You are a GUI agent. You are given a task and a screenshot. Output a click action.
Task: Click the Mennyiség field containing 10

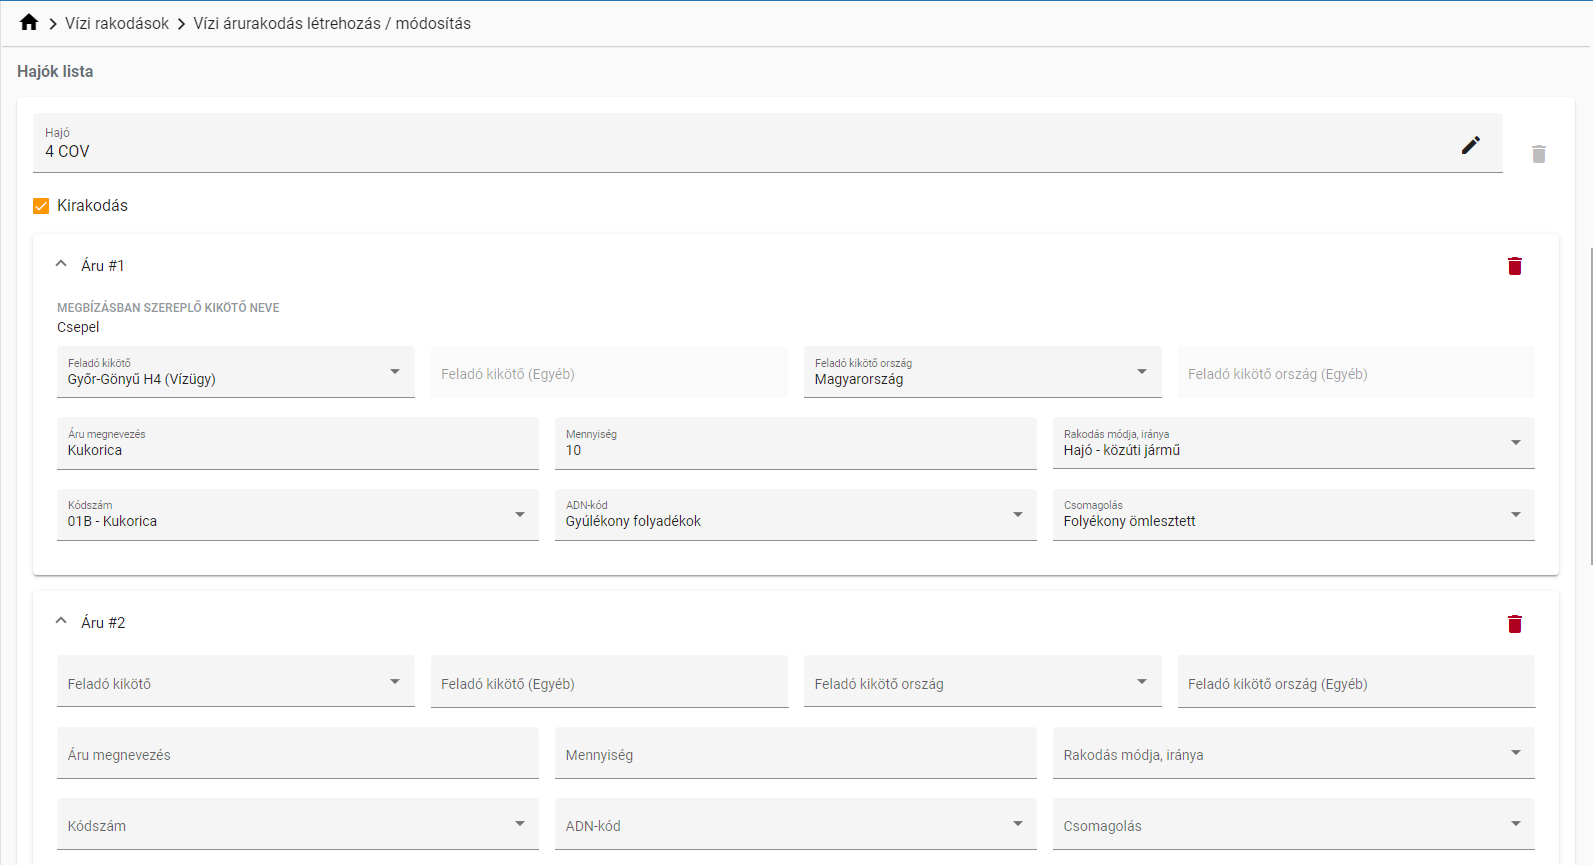(794, 444)
